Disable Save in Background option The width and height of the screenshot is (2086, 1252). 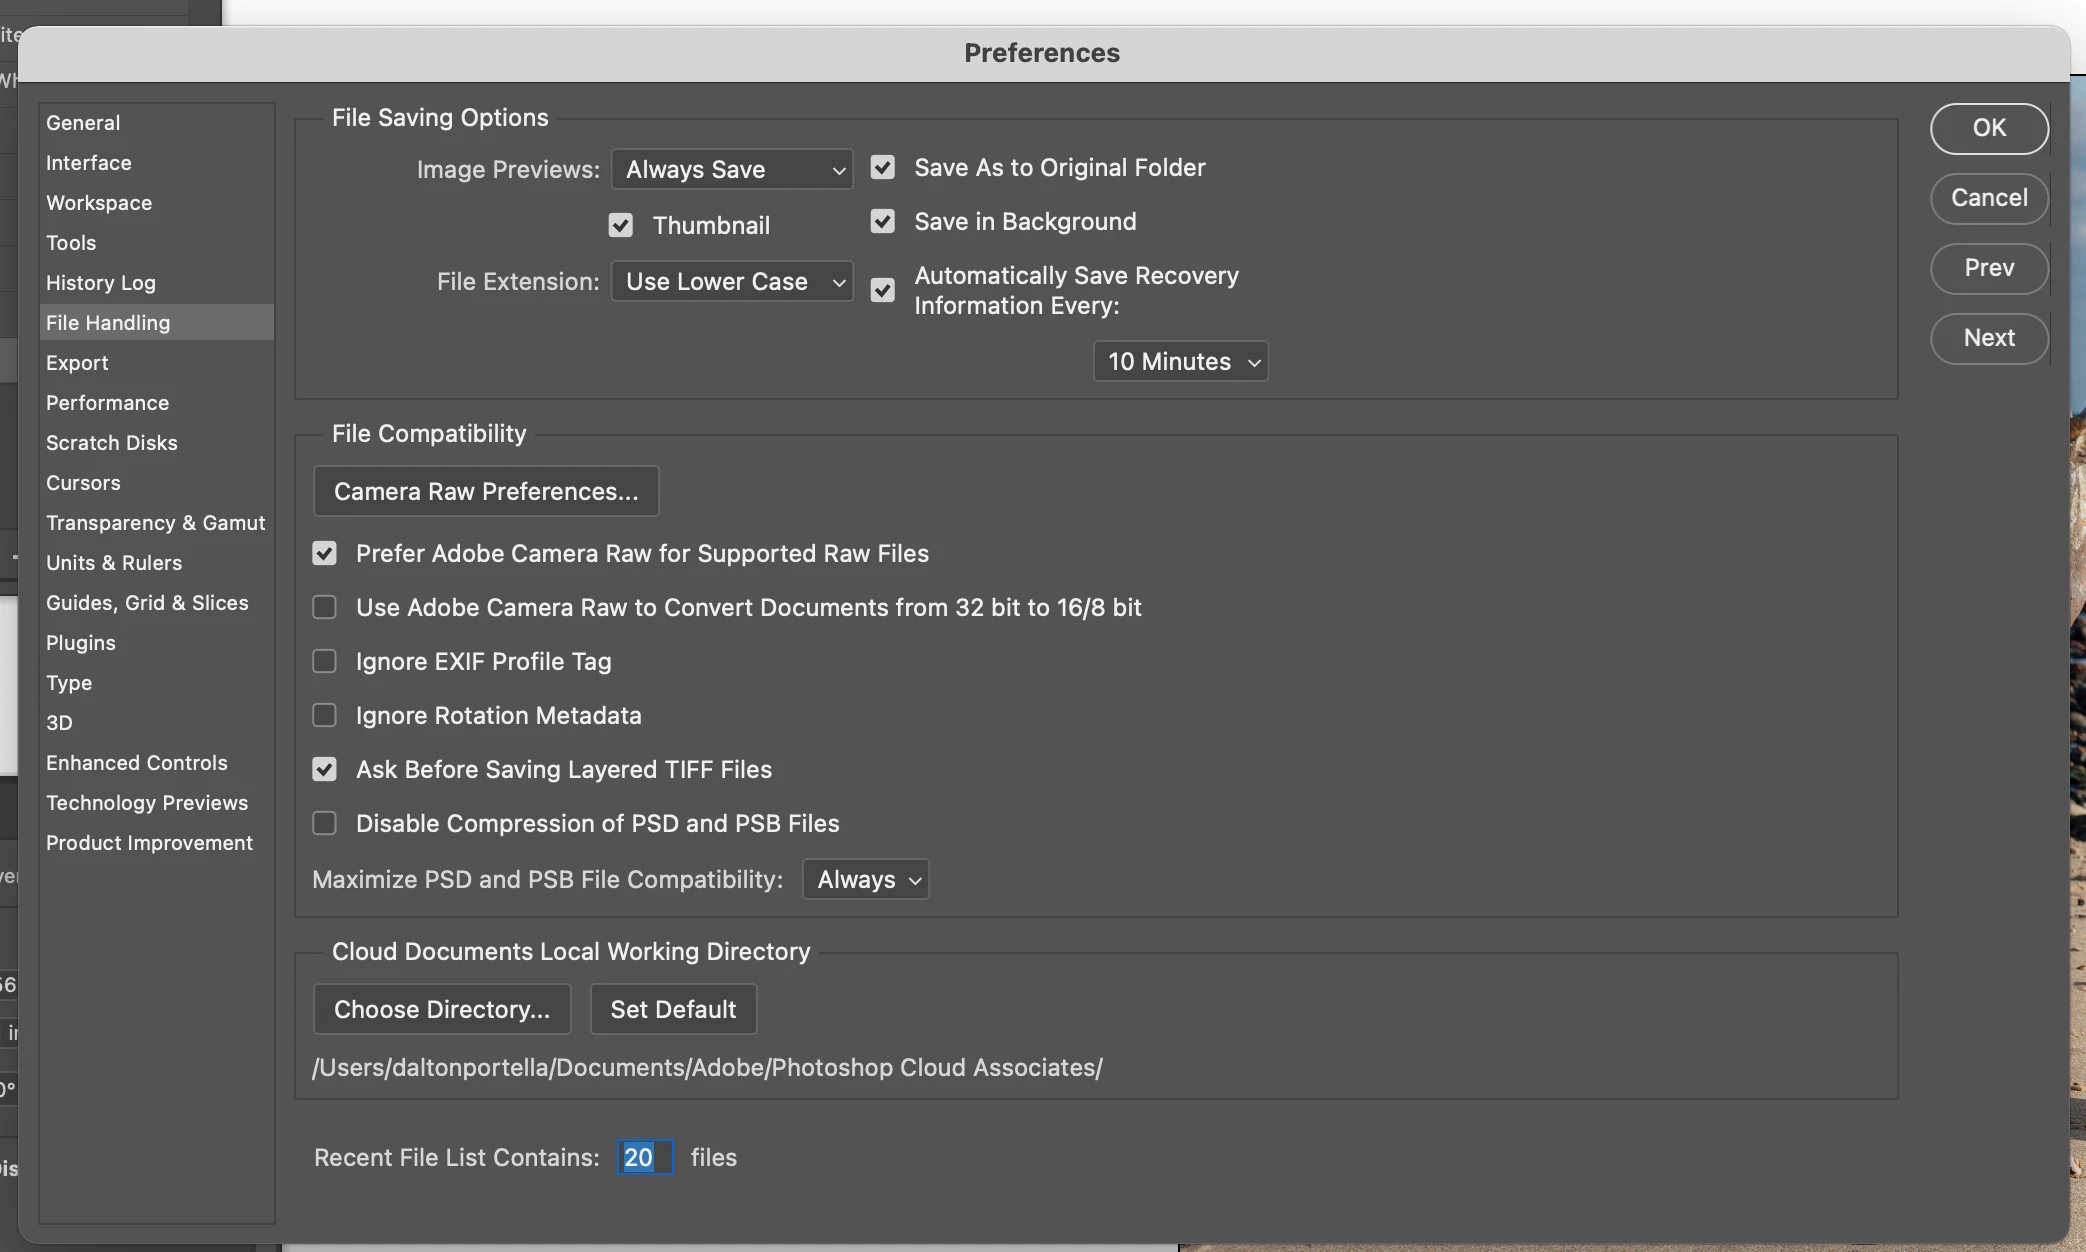point(882,221)
